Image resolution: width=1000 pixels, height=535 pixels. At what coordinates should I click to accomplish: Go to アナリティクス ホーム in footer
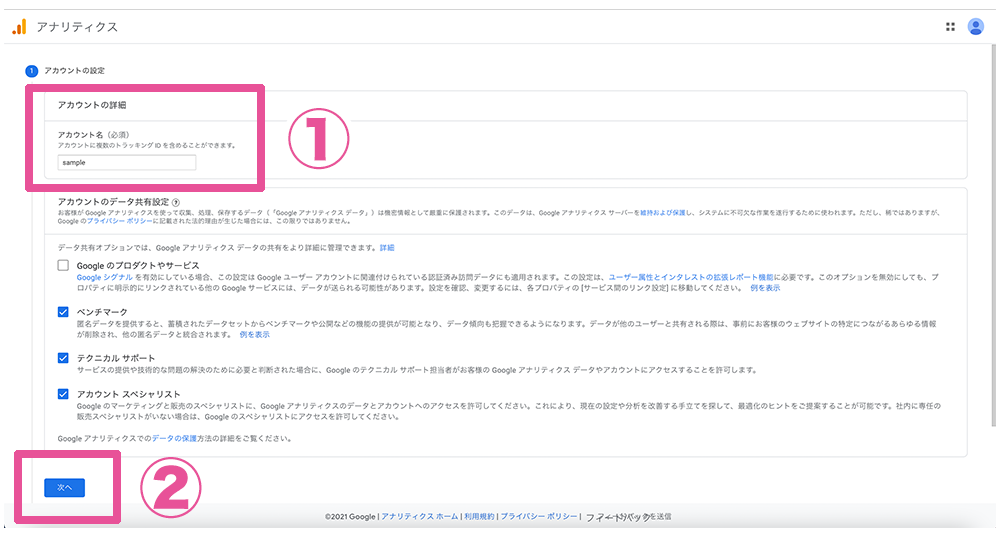[419, 517]
